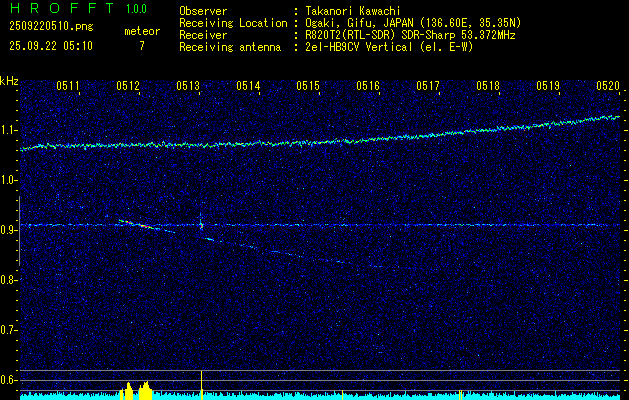Click the 0516 time axis label

coord(368,86)
